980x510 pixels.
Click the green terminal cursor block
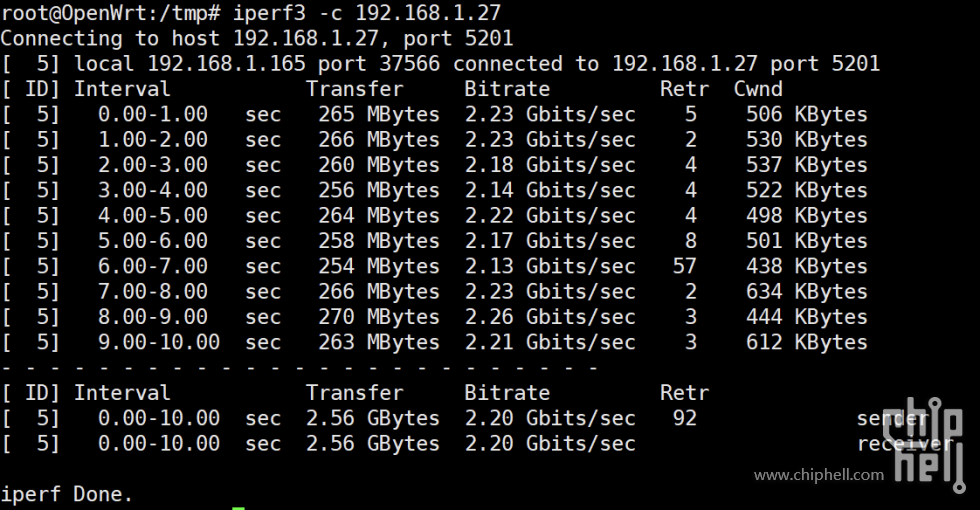point(238,508)
